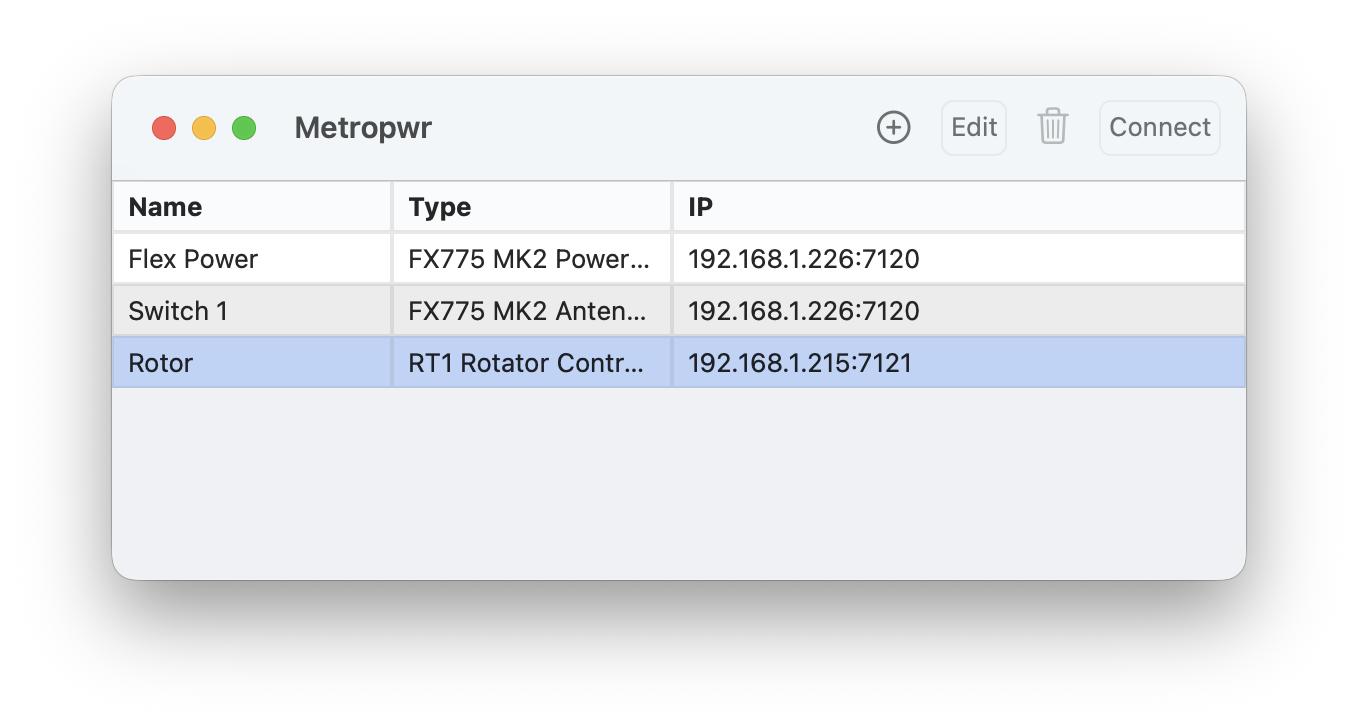Sort by the Type column header

(x=440, y=207)
